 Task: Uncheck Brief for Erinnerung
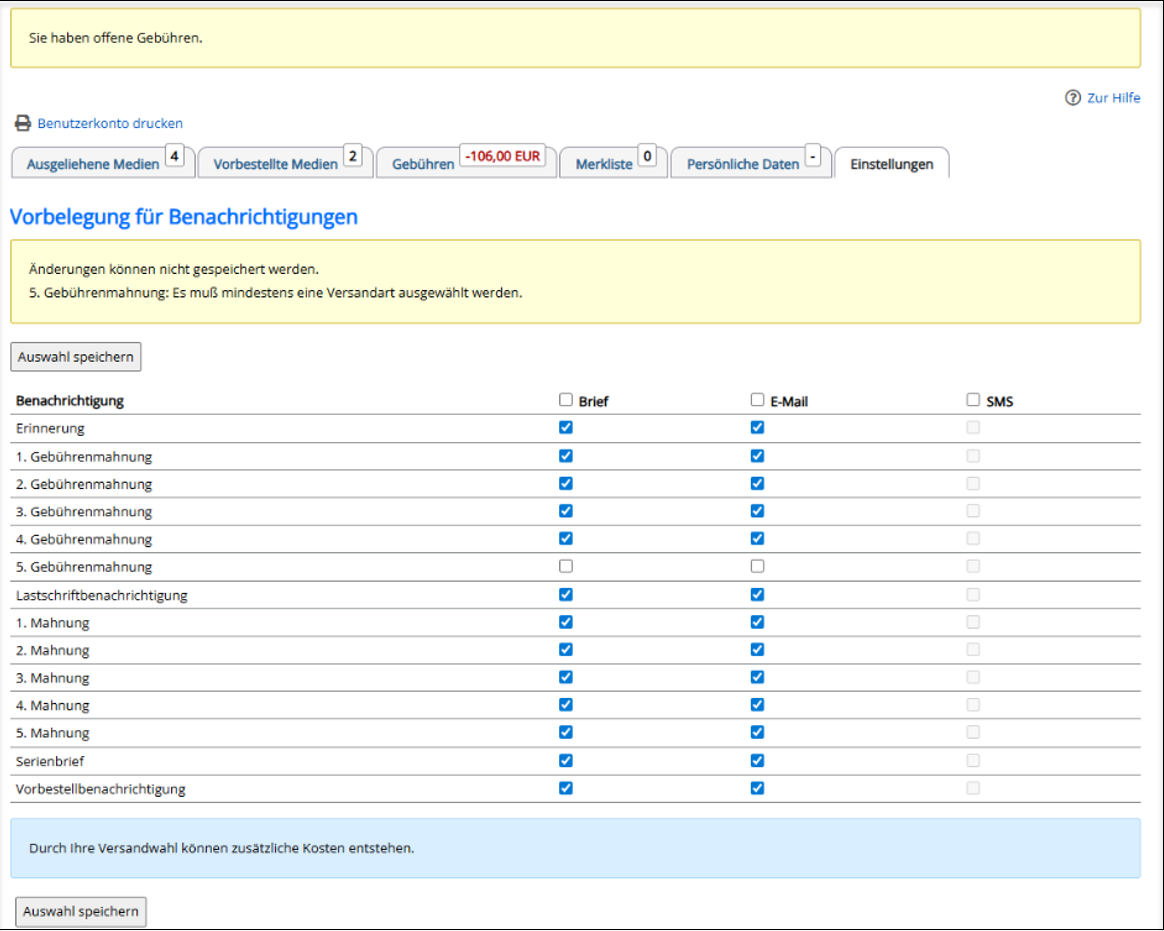[x=566, y=428]
